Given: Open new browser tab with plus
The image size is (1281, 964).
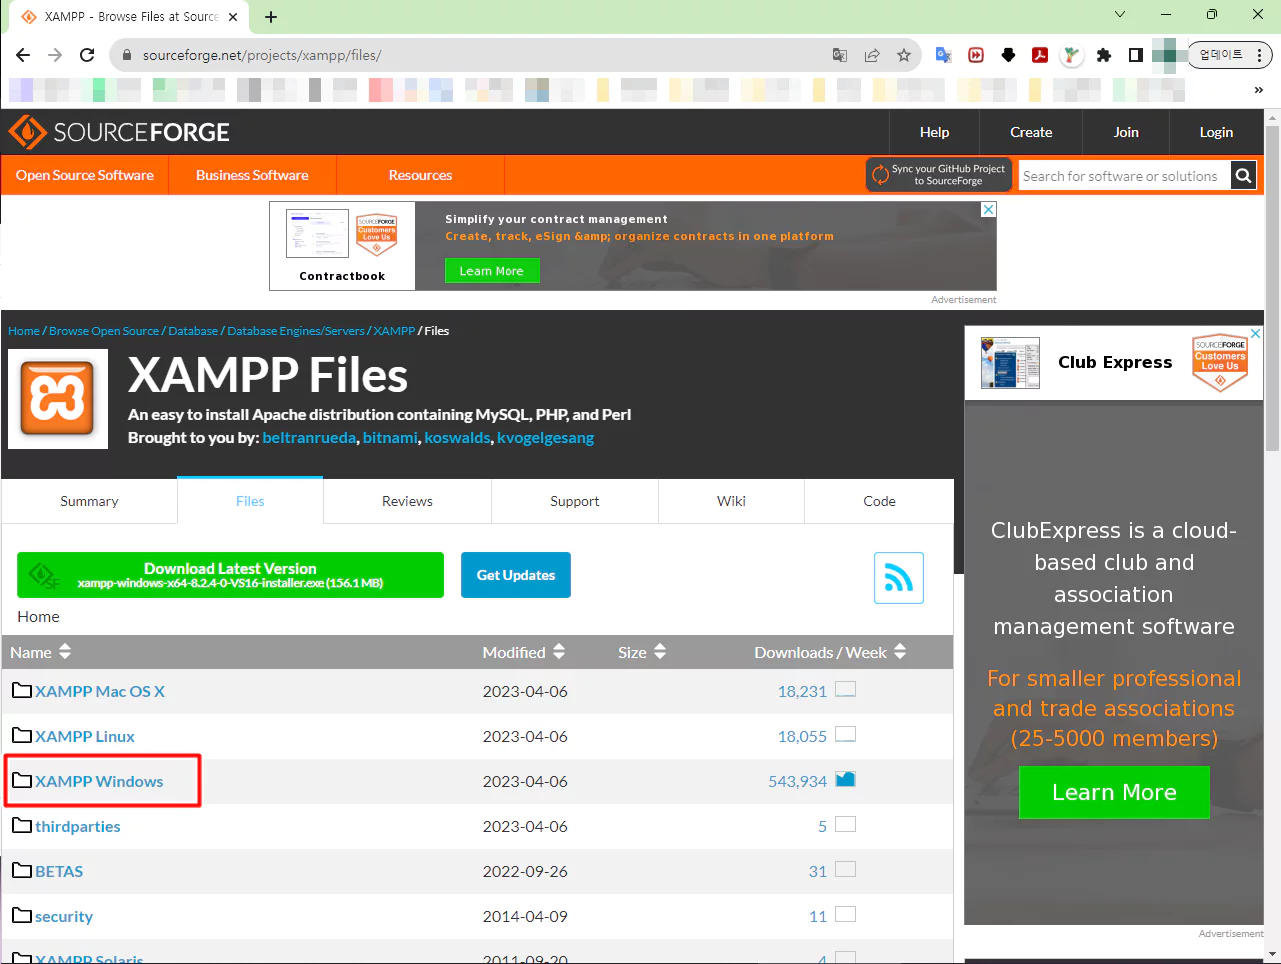Looking at the screenshot, I should (271, 17).
